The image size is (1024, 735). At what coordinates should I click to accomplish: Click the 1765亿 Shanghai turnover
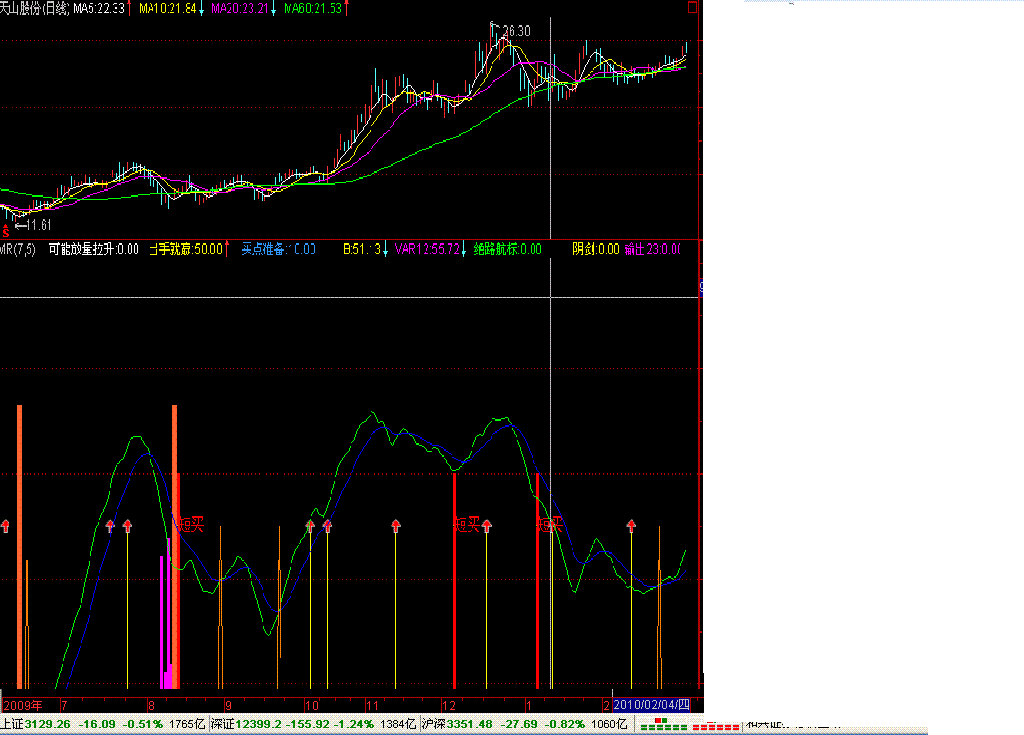click(187, 724)
